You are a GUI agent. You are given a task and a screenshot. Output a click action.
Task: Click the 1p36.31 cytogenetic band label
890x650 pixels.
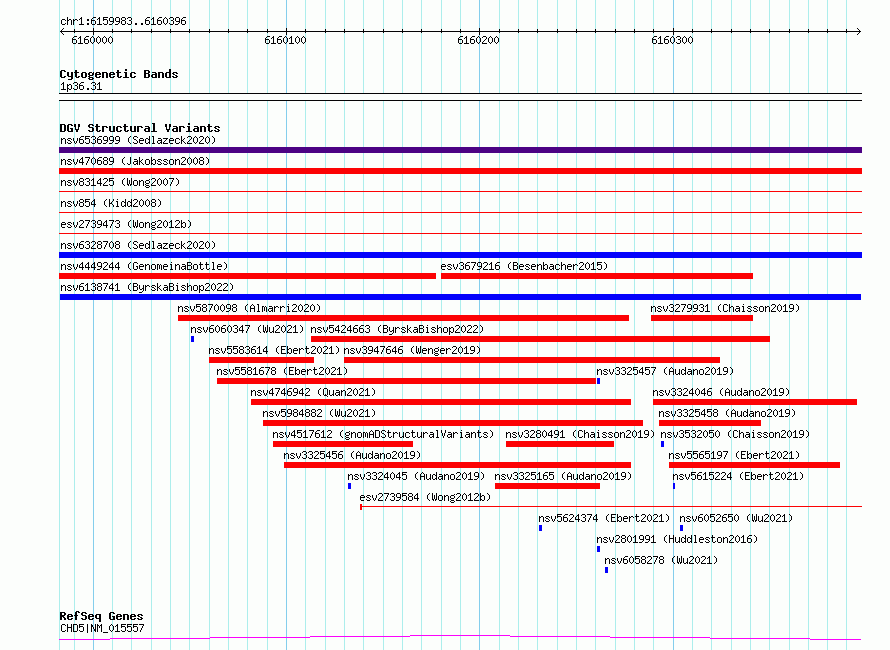pos(81,86)
